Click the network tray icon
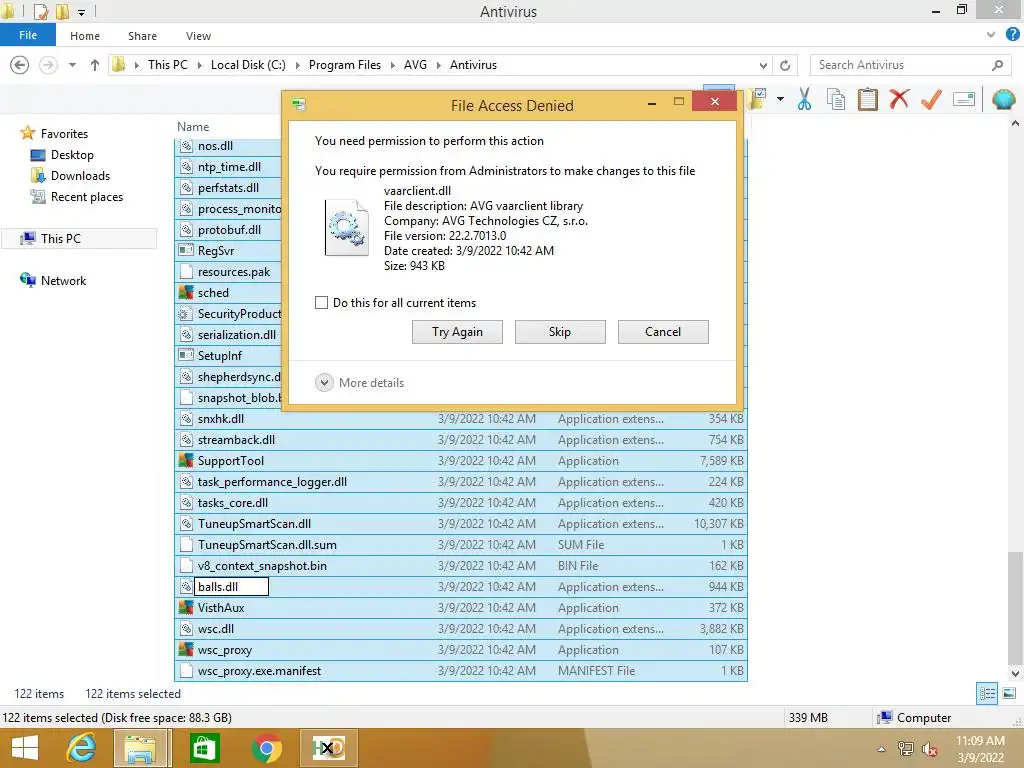The height and width of the screenshot is (768, 1024). [905, 749]
